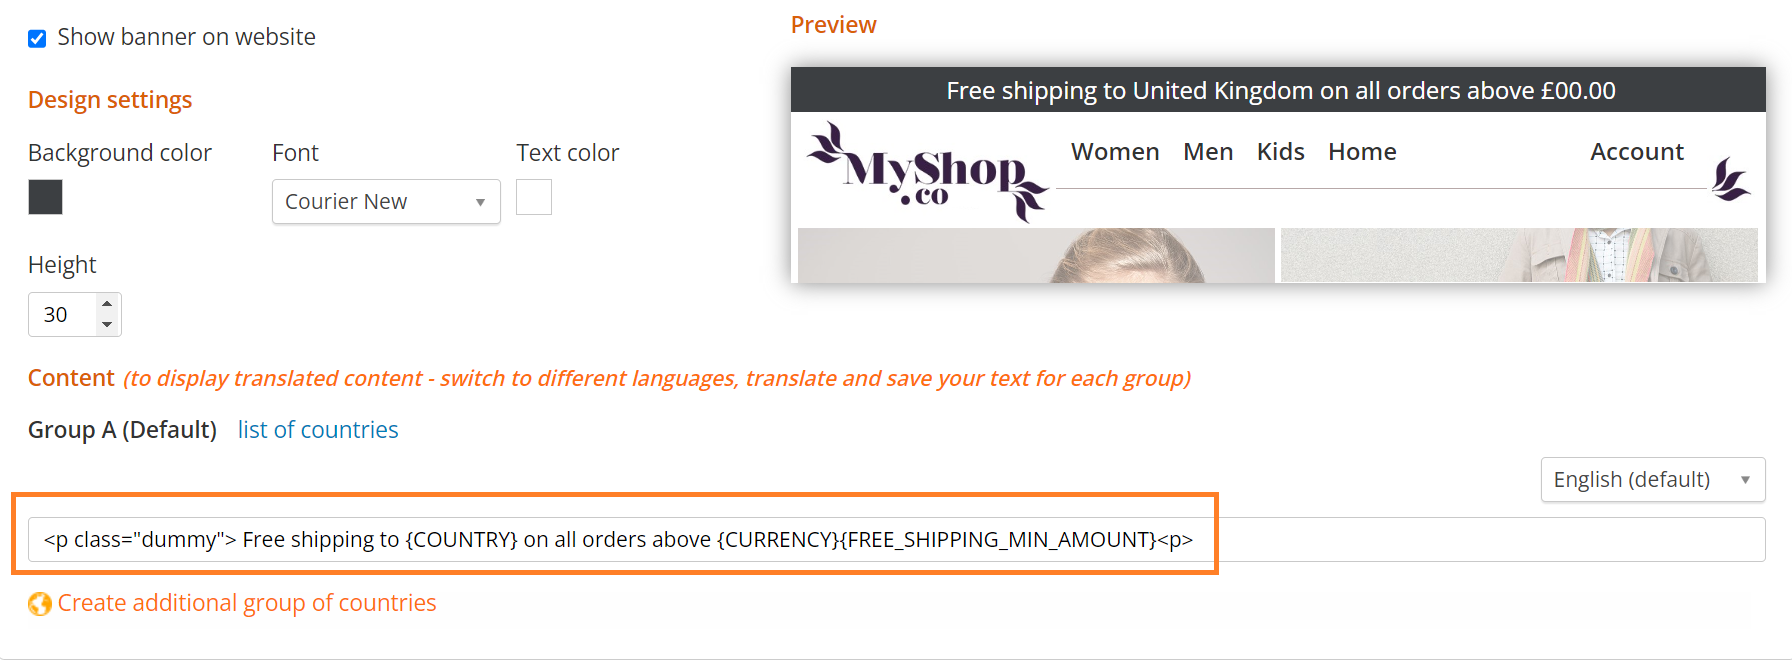The image size is (1792, 663).
Task: Uncheck Show banner on website
Action: tap(37, 39)
